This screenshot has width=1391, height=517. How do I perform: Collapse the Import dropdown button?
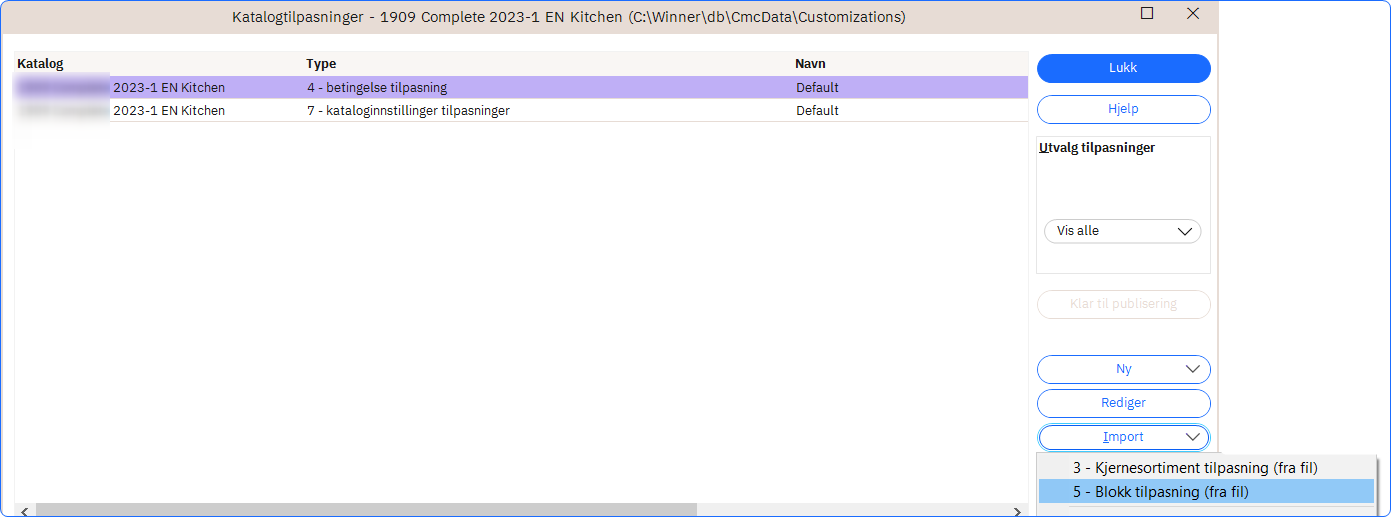[1123, 437]
